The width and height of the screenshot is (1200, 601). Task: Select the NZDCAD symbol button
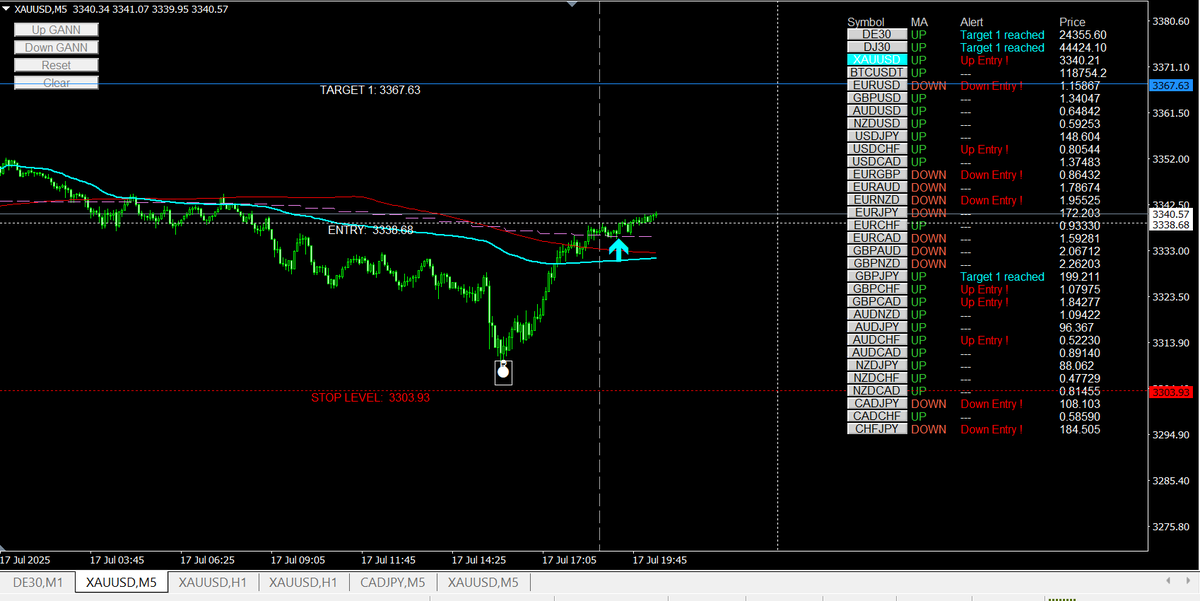pos(877,391)
